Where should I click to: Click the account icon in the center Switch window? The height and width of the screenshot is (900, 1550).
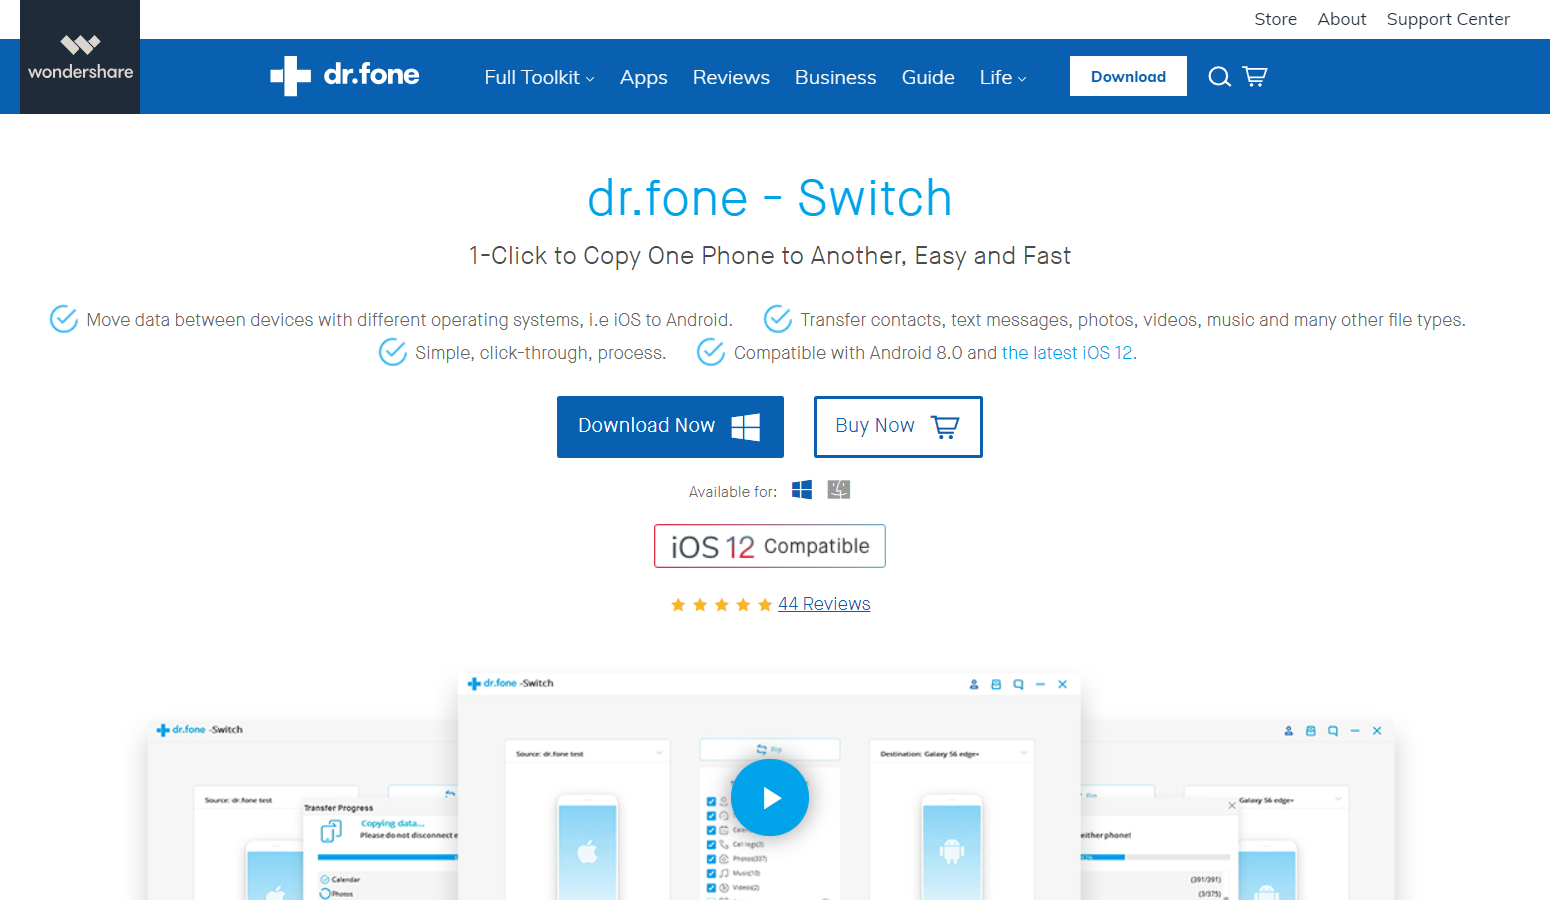point(974,685)
